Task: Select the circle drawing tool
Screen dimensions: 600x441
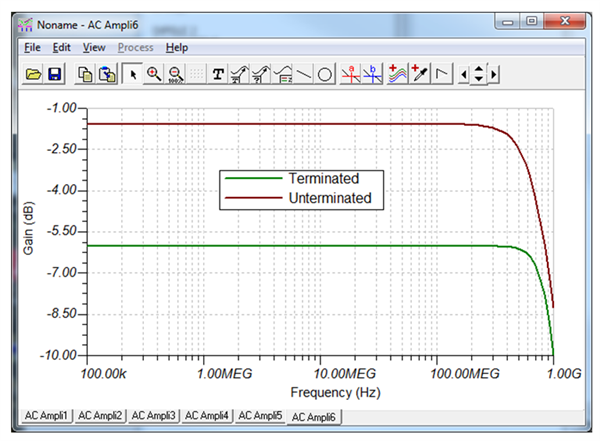Action: [x=325, y=74]
